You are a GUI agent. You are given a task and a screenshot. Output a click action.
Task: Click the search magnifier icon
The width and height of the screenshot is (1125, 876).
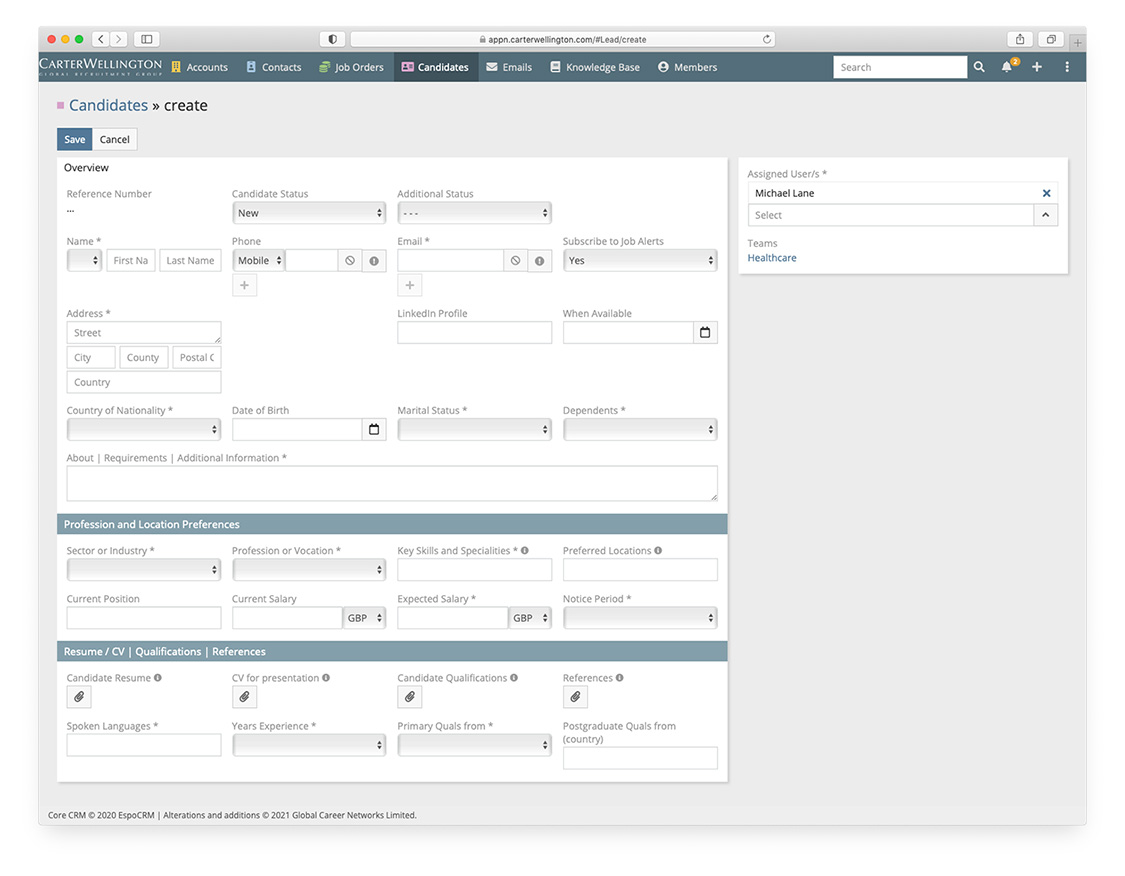tap(978, 66)
